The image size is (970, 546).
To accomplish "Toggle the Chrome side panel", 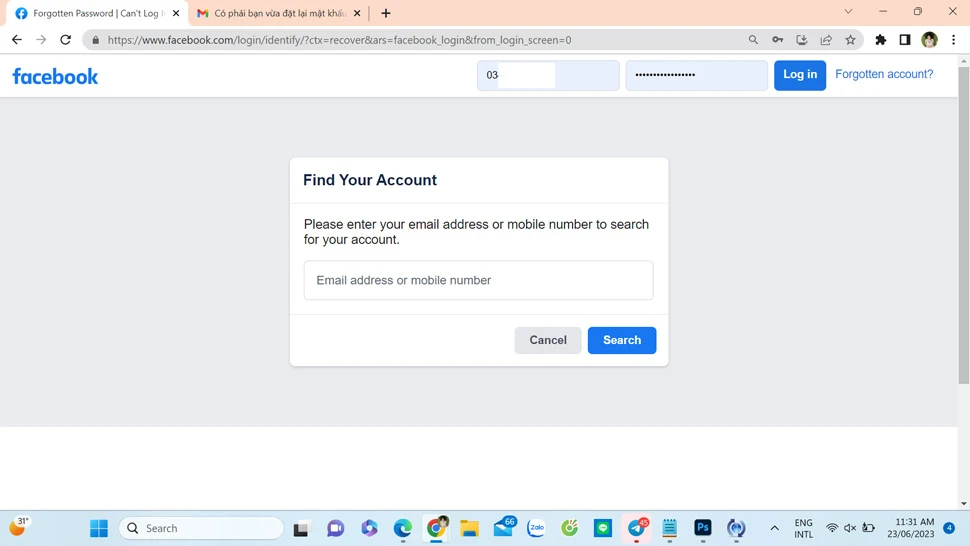I will [905, 40].
